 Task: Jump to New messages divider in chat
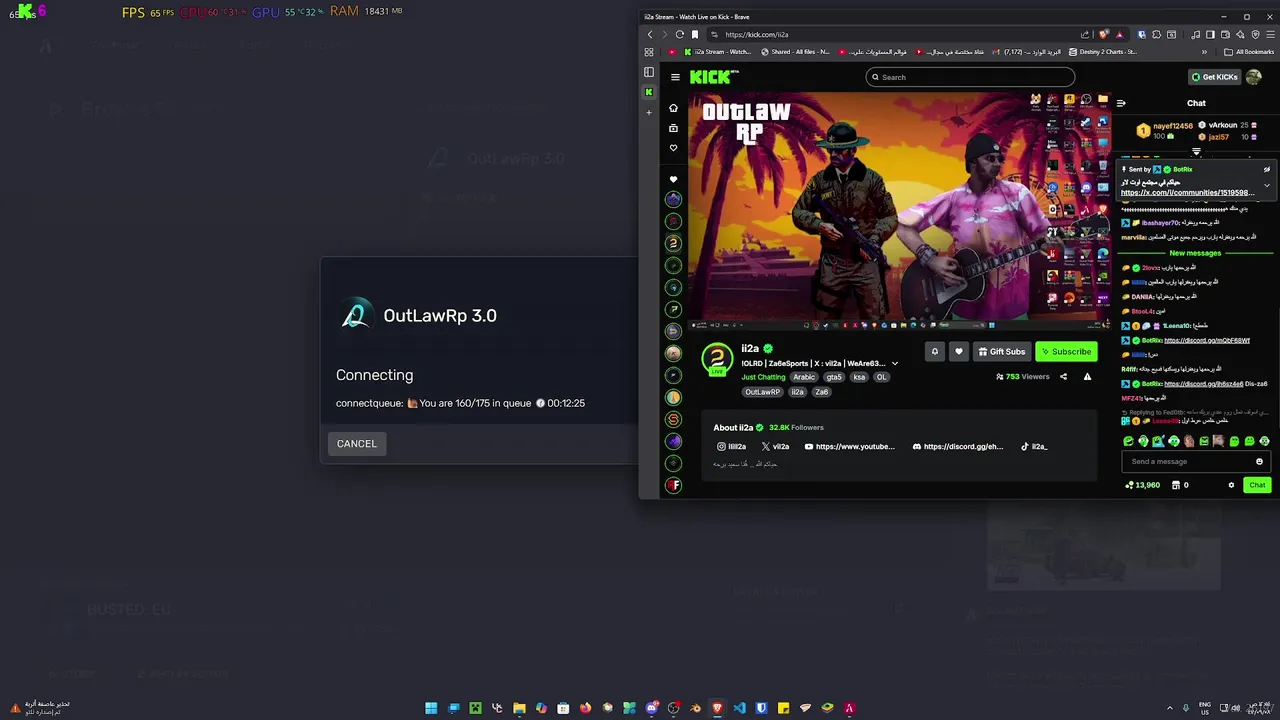[1195, 253]
